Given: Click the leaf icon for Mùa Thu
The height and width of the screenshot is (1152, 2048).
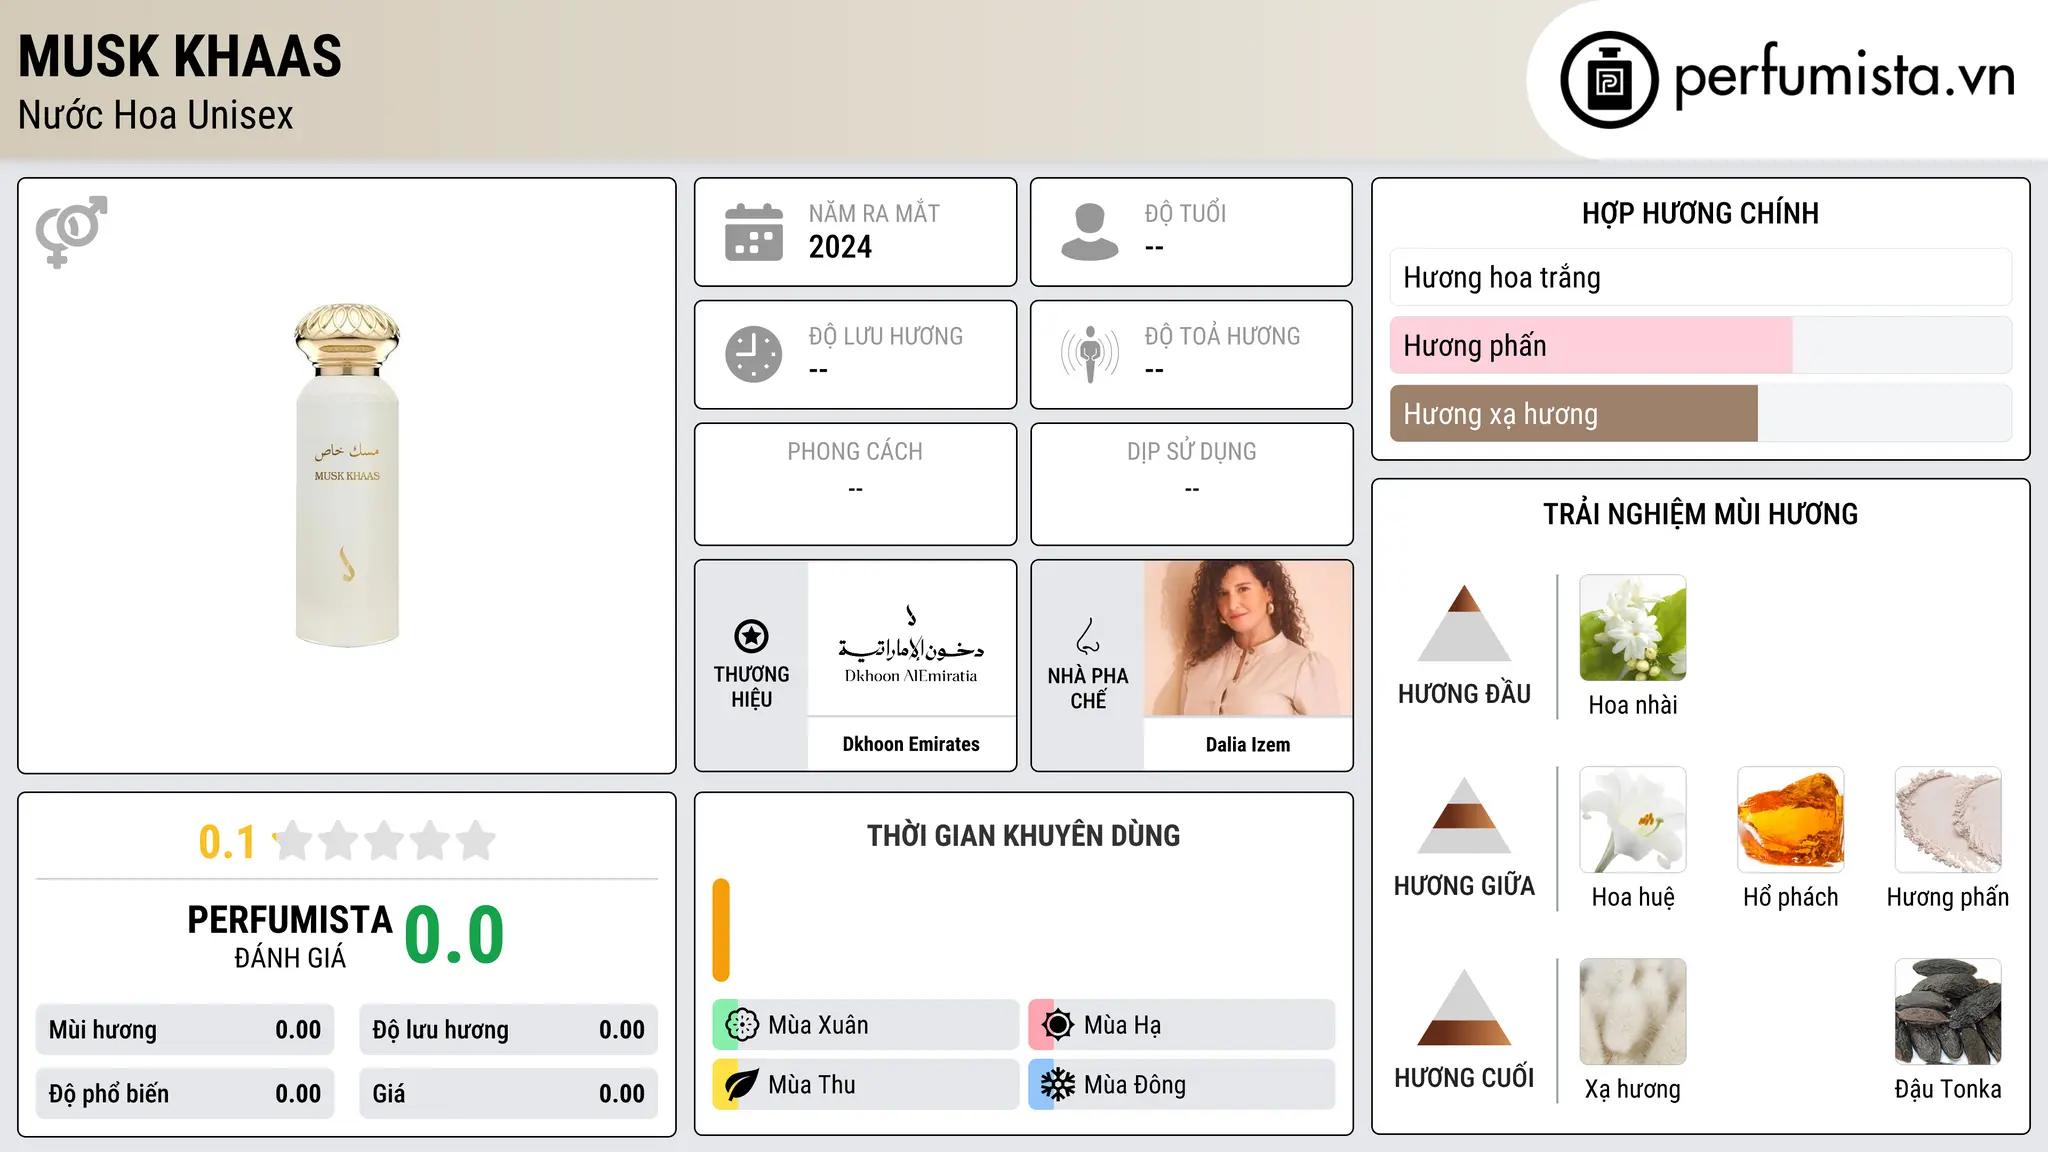Looking at the screenshot, I should click(742, 1085).
